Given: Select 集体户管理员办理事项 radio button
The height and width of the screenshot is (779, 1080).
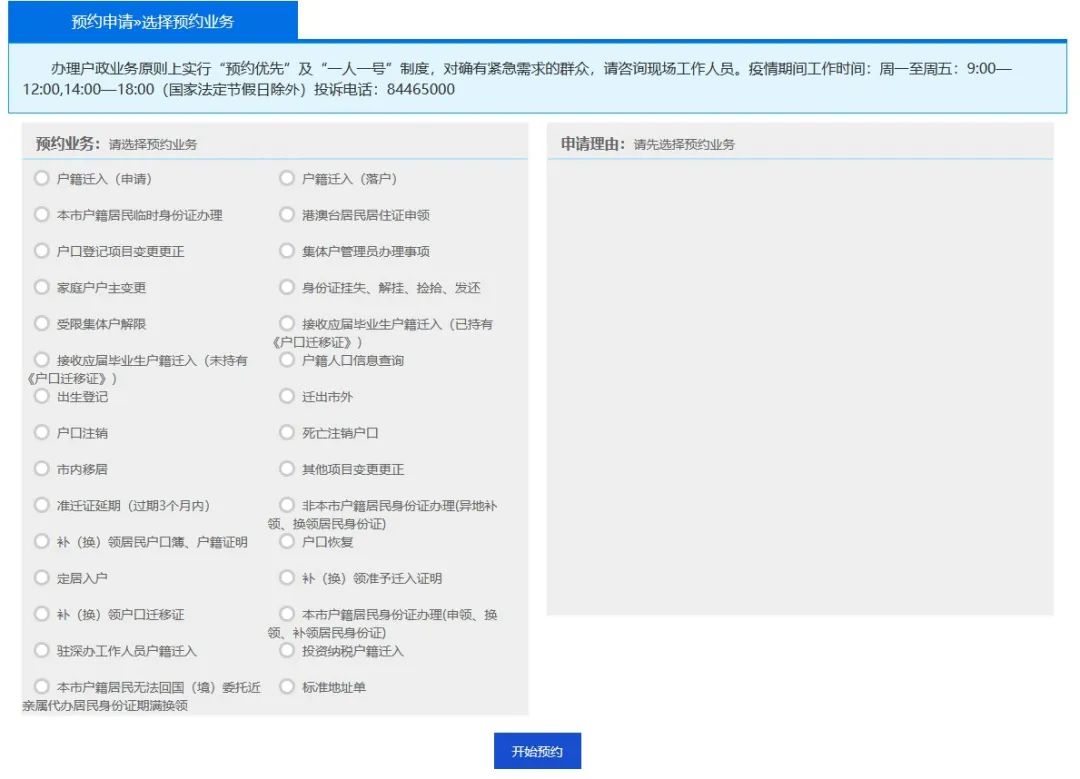Looking at the screenshot, I should pyautogui.click(x=287, y=251).
